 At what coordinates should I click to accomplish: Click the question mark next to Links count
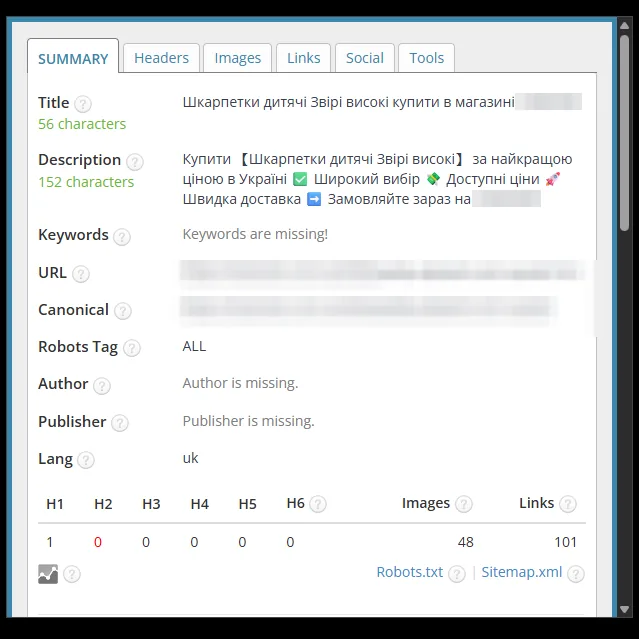click(x=568, y=504)
